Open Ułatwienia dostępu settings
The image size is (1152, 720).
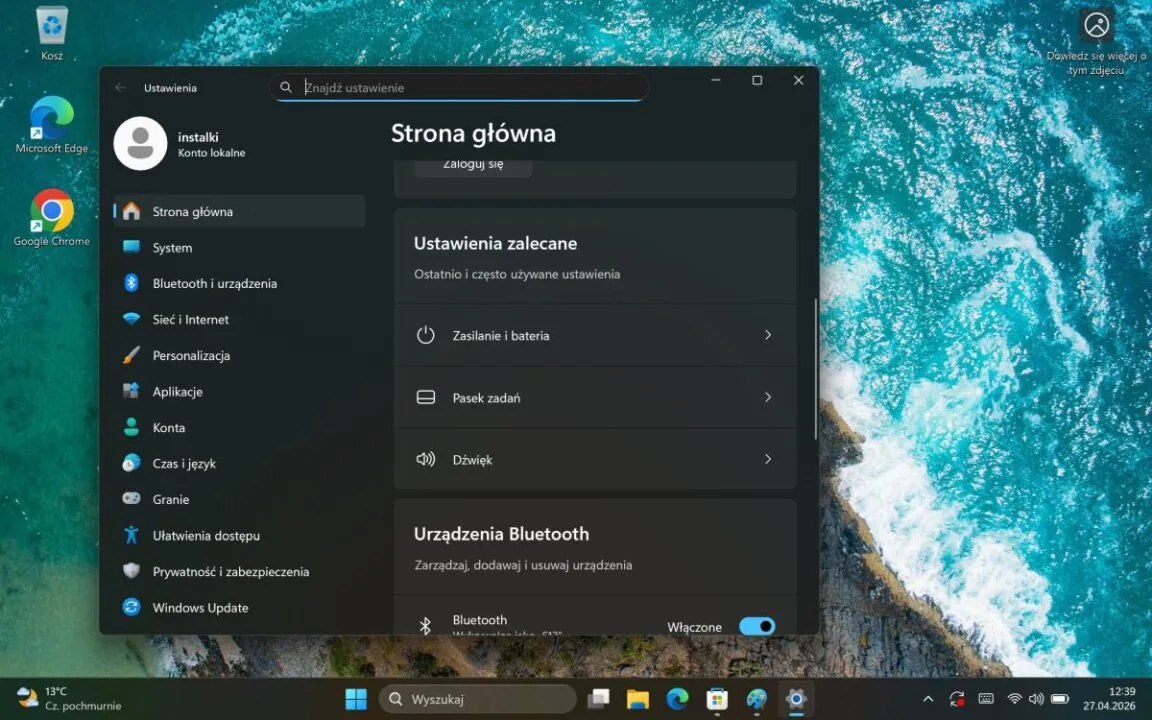(x=205, y=536)
